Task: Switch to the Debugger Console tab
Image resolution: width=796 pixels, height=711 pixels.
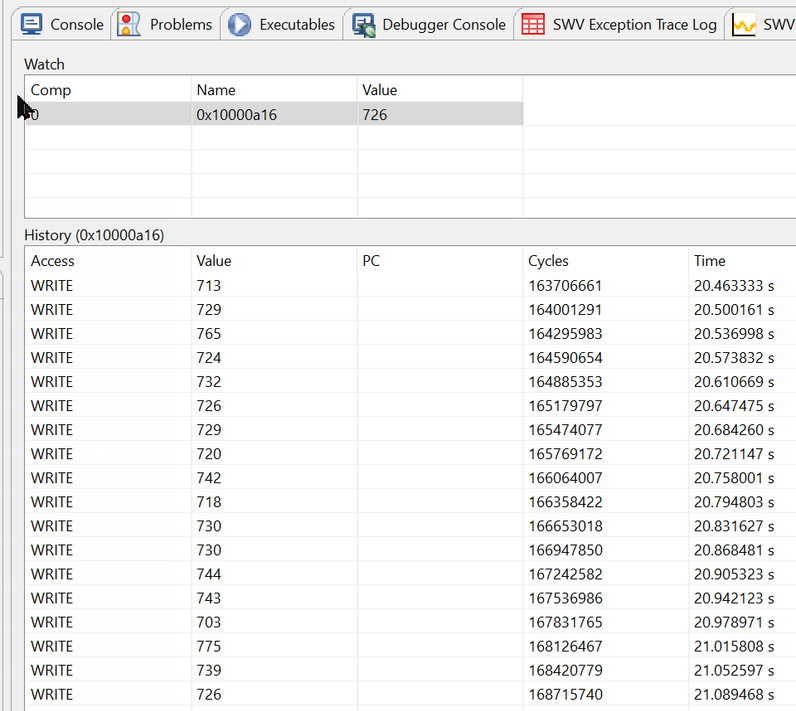Action: [429, 24]
